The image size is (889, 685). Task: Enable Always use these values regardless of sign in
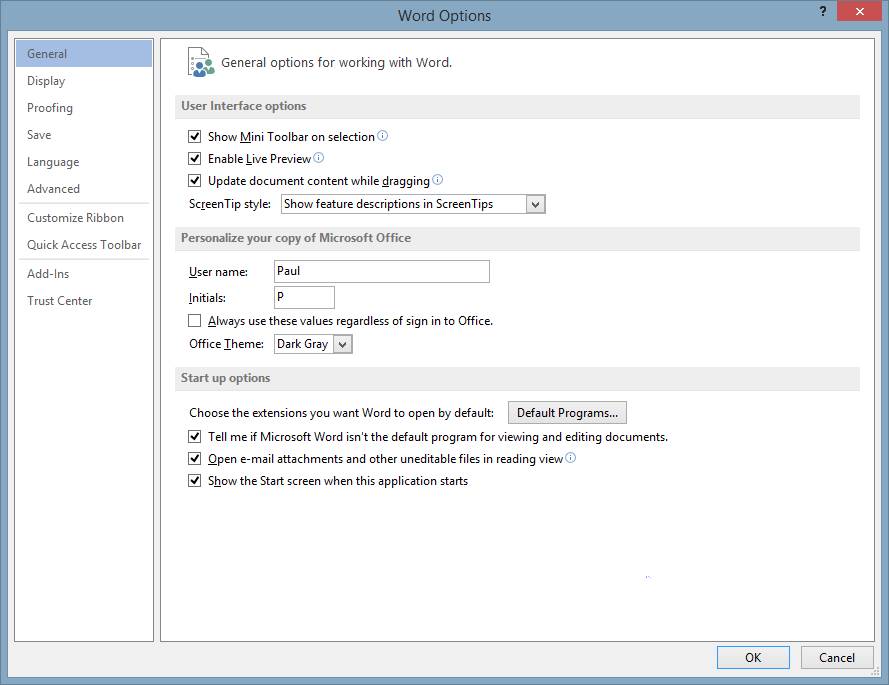pyautogui.click(x=195, y=320)
